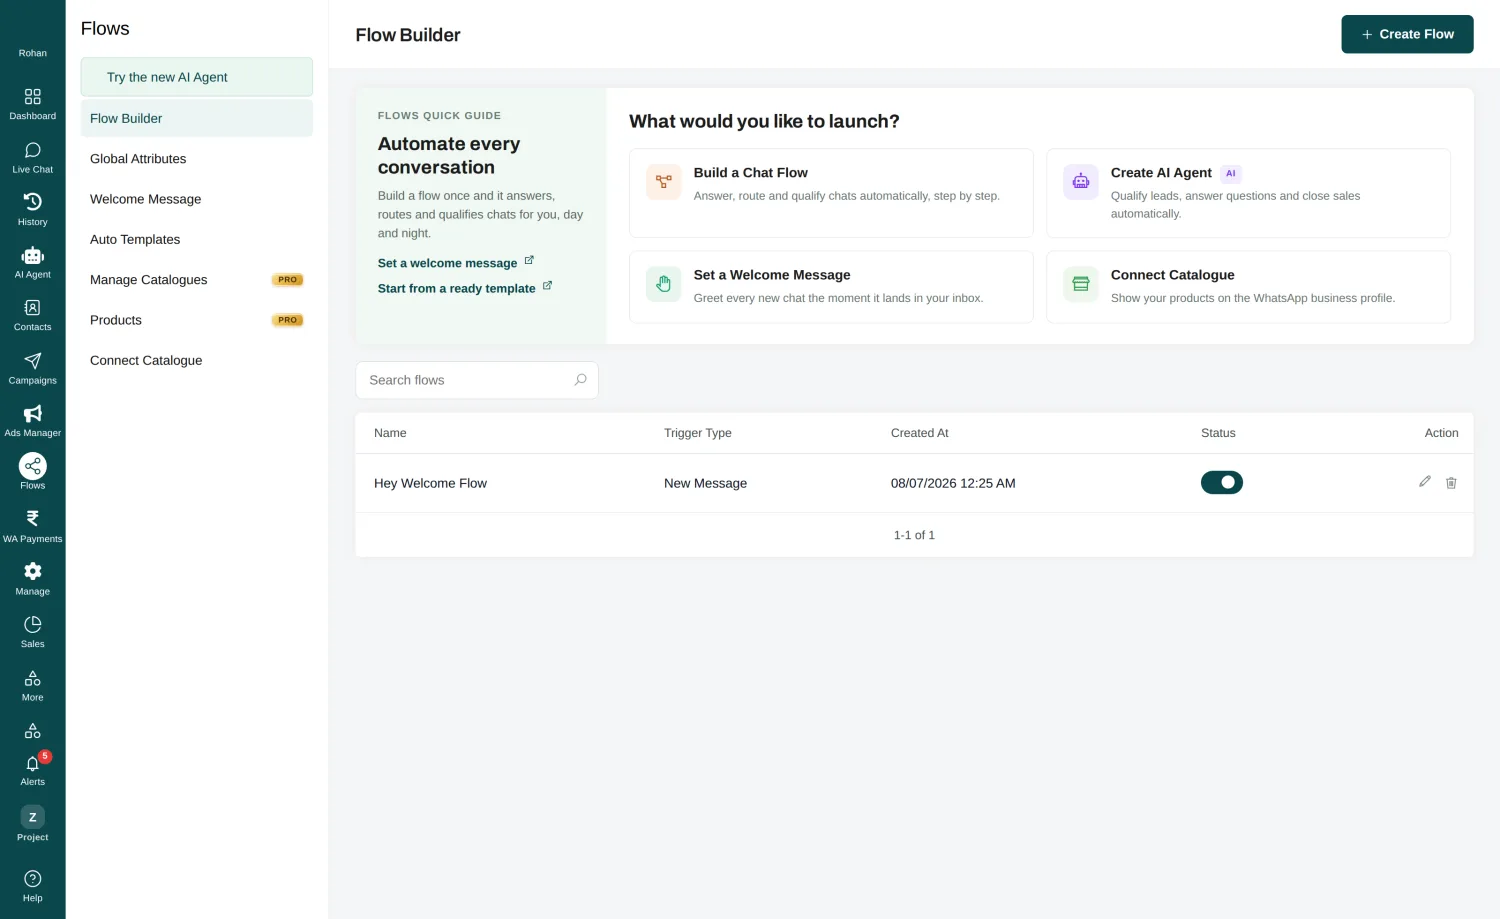
Task: Open Global Attributes
Action: 196,158
